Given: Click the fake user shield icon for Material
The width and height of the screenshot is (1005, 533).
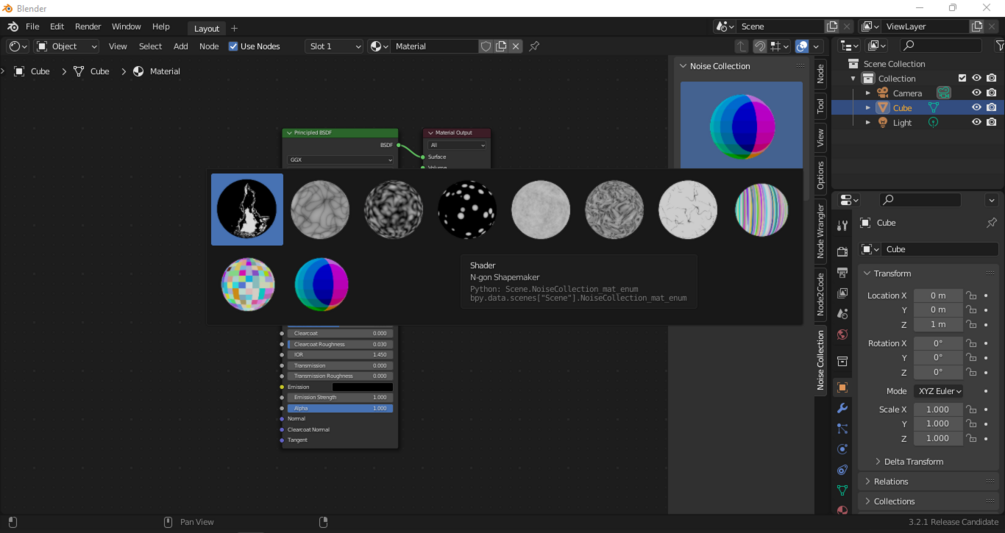Looking at the screenshot, I should (486, 46).
